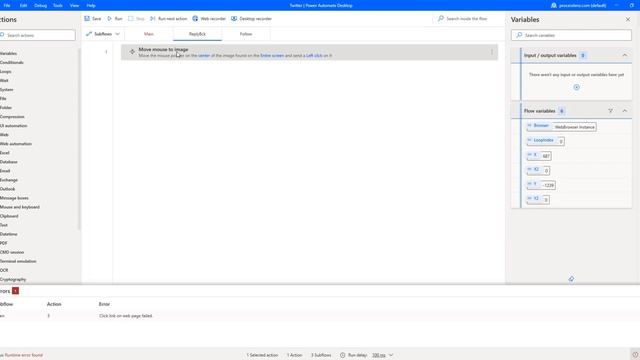The height and width of the screenshot is (360, 640).
Task: Expand the Outlook action group
Action: 7,189
